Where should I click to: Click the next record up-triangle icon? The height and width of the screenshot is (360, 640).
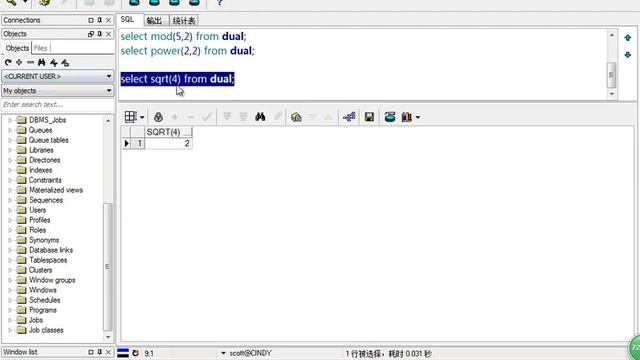pos(329,118)
